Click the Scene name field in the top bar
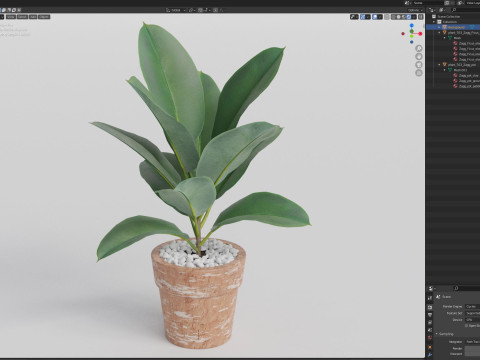480x360 pixels. coord(428,3)
